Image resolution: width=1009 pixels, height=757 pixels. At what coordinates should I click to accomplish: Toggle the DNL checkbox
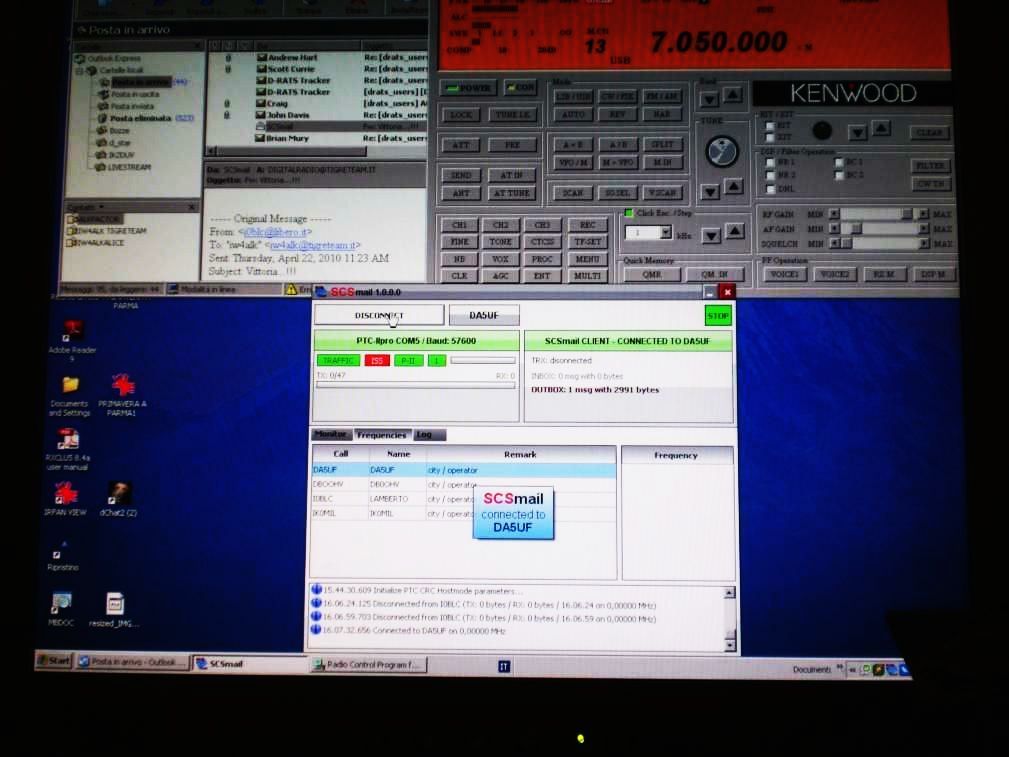[x=770, y=189]
